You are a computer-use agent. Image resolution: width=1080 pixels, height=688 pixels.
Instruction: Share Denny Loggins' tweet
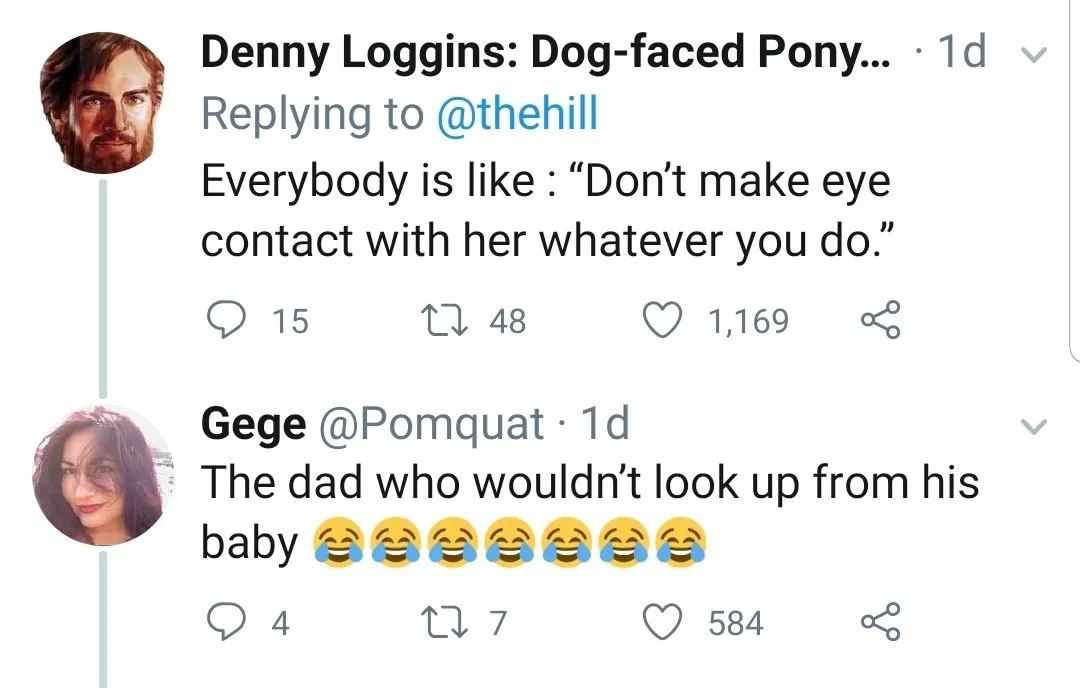click(880, 321)
